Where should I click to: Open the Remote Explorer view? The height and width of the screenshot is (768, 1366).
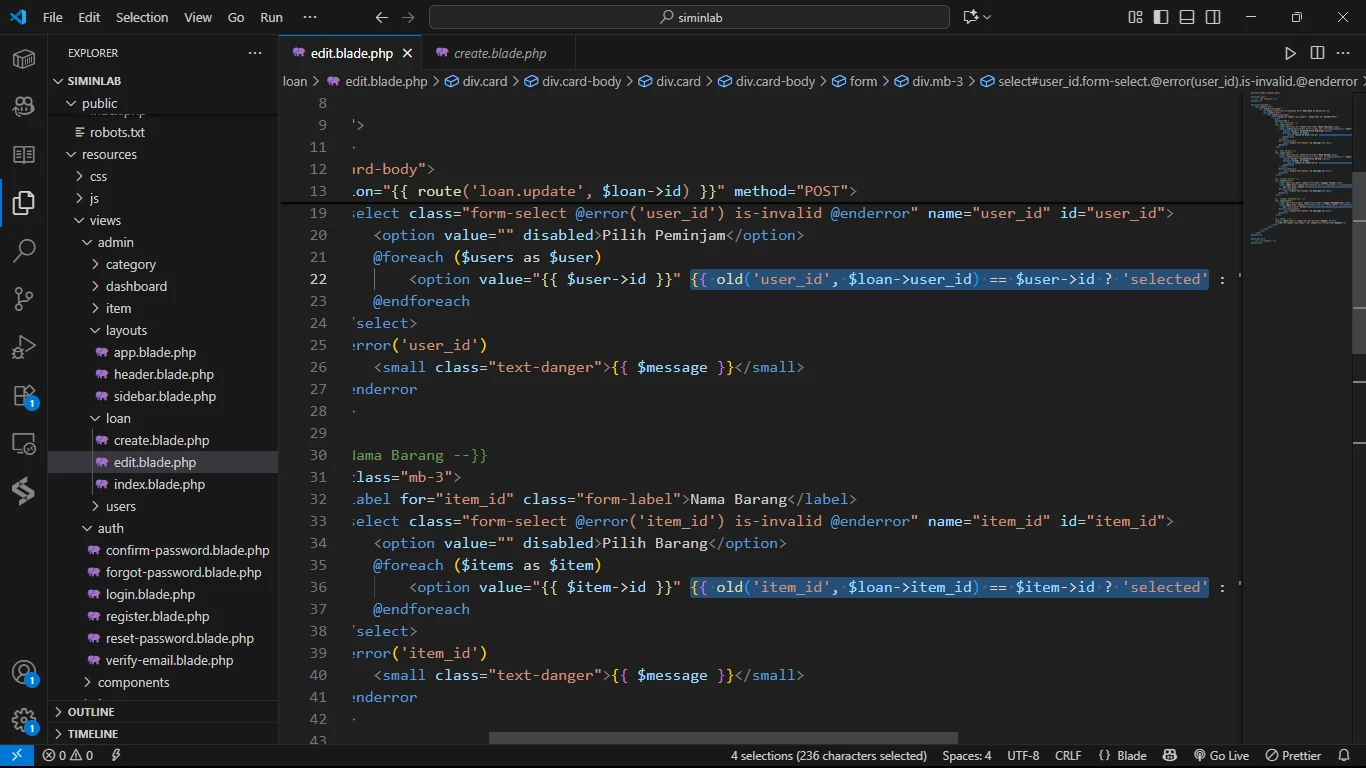tap(24, 444)
